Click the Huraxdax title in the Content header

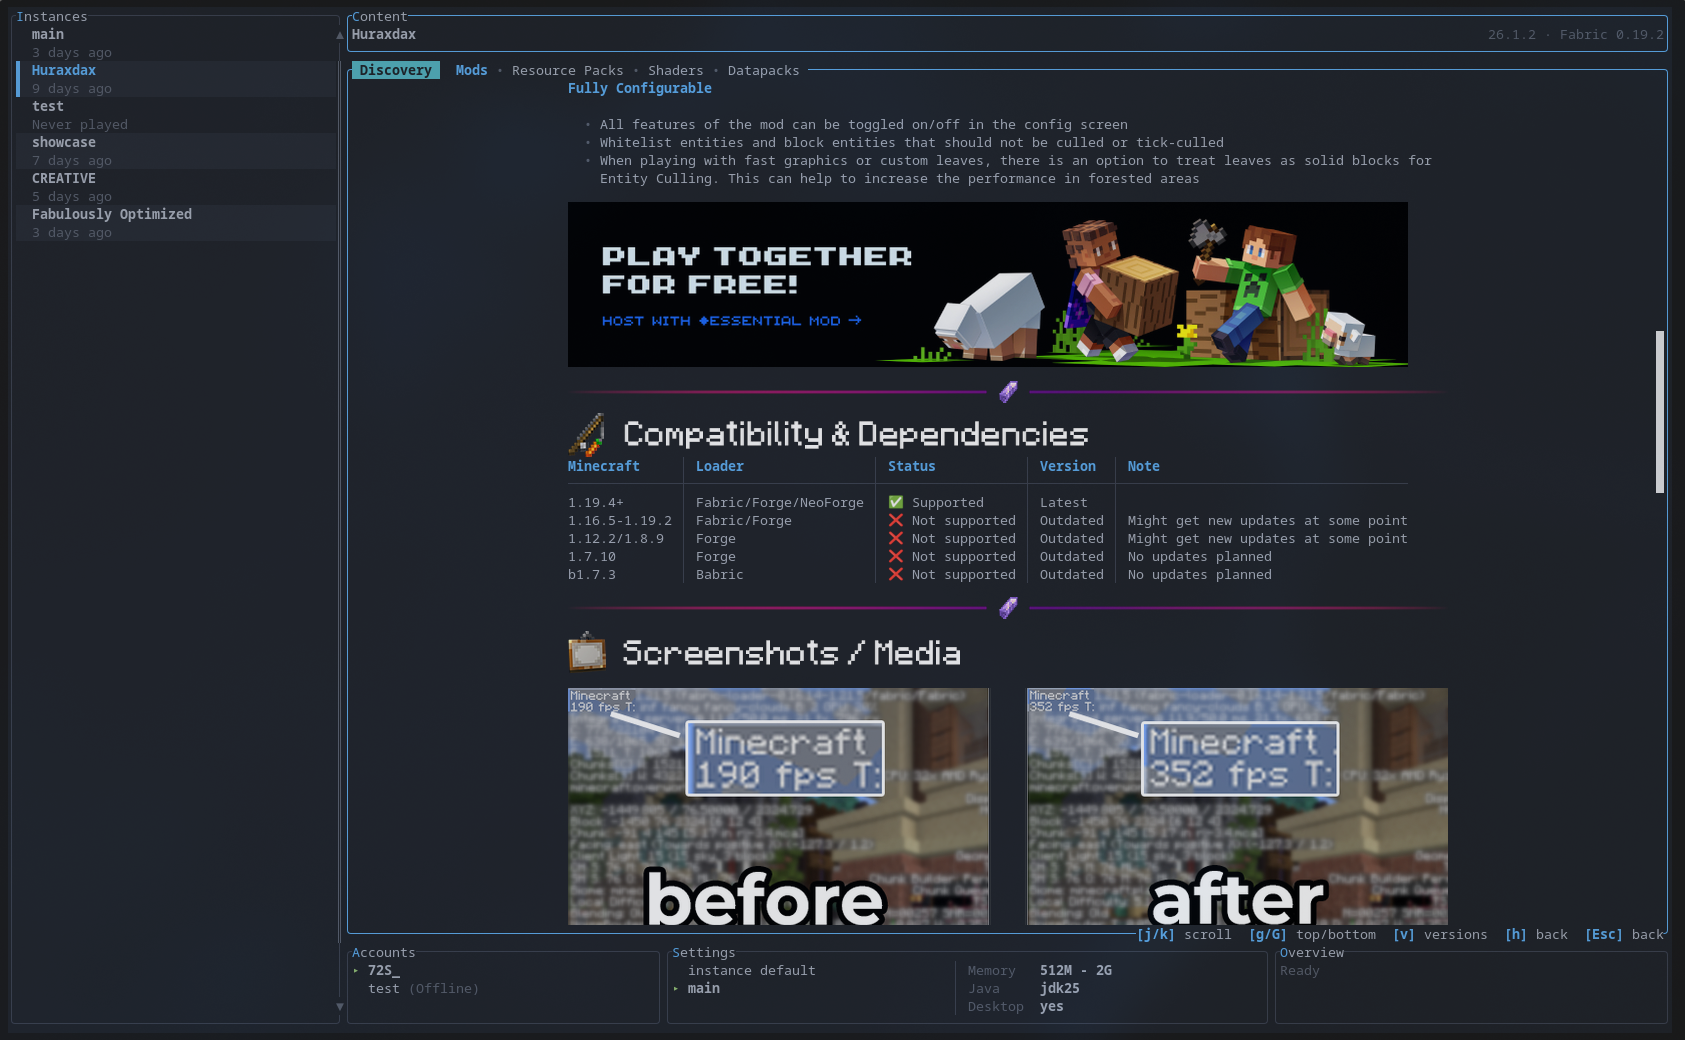384,34
